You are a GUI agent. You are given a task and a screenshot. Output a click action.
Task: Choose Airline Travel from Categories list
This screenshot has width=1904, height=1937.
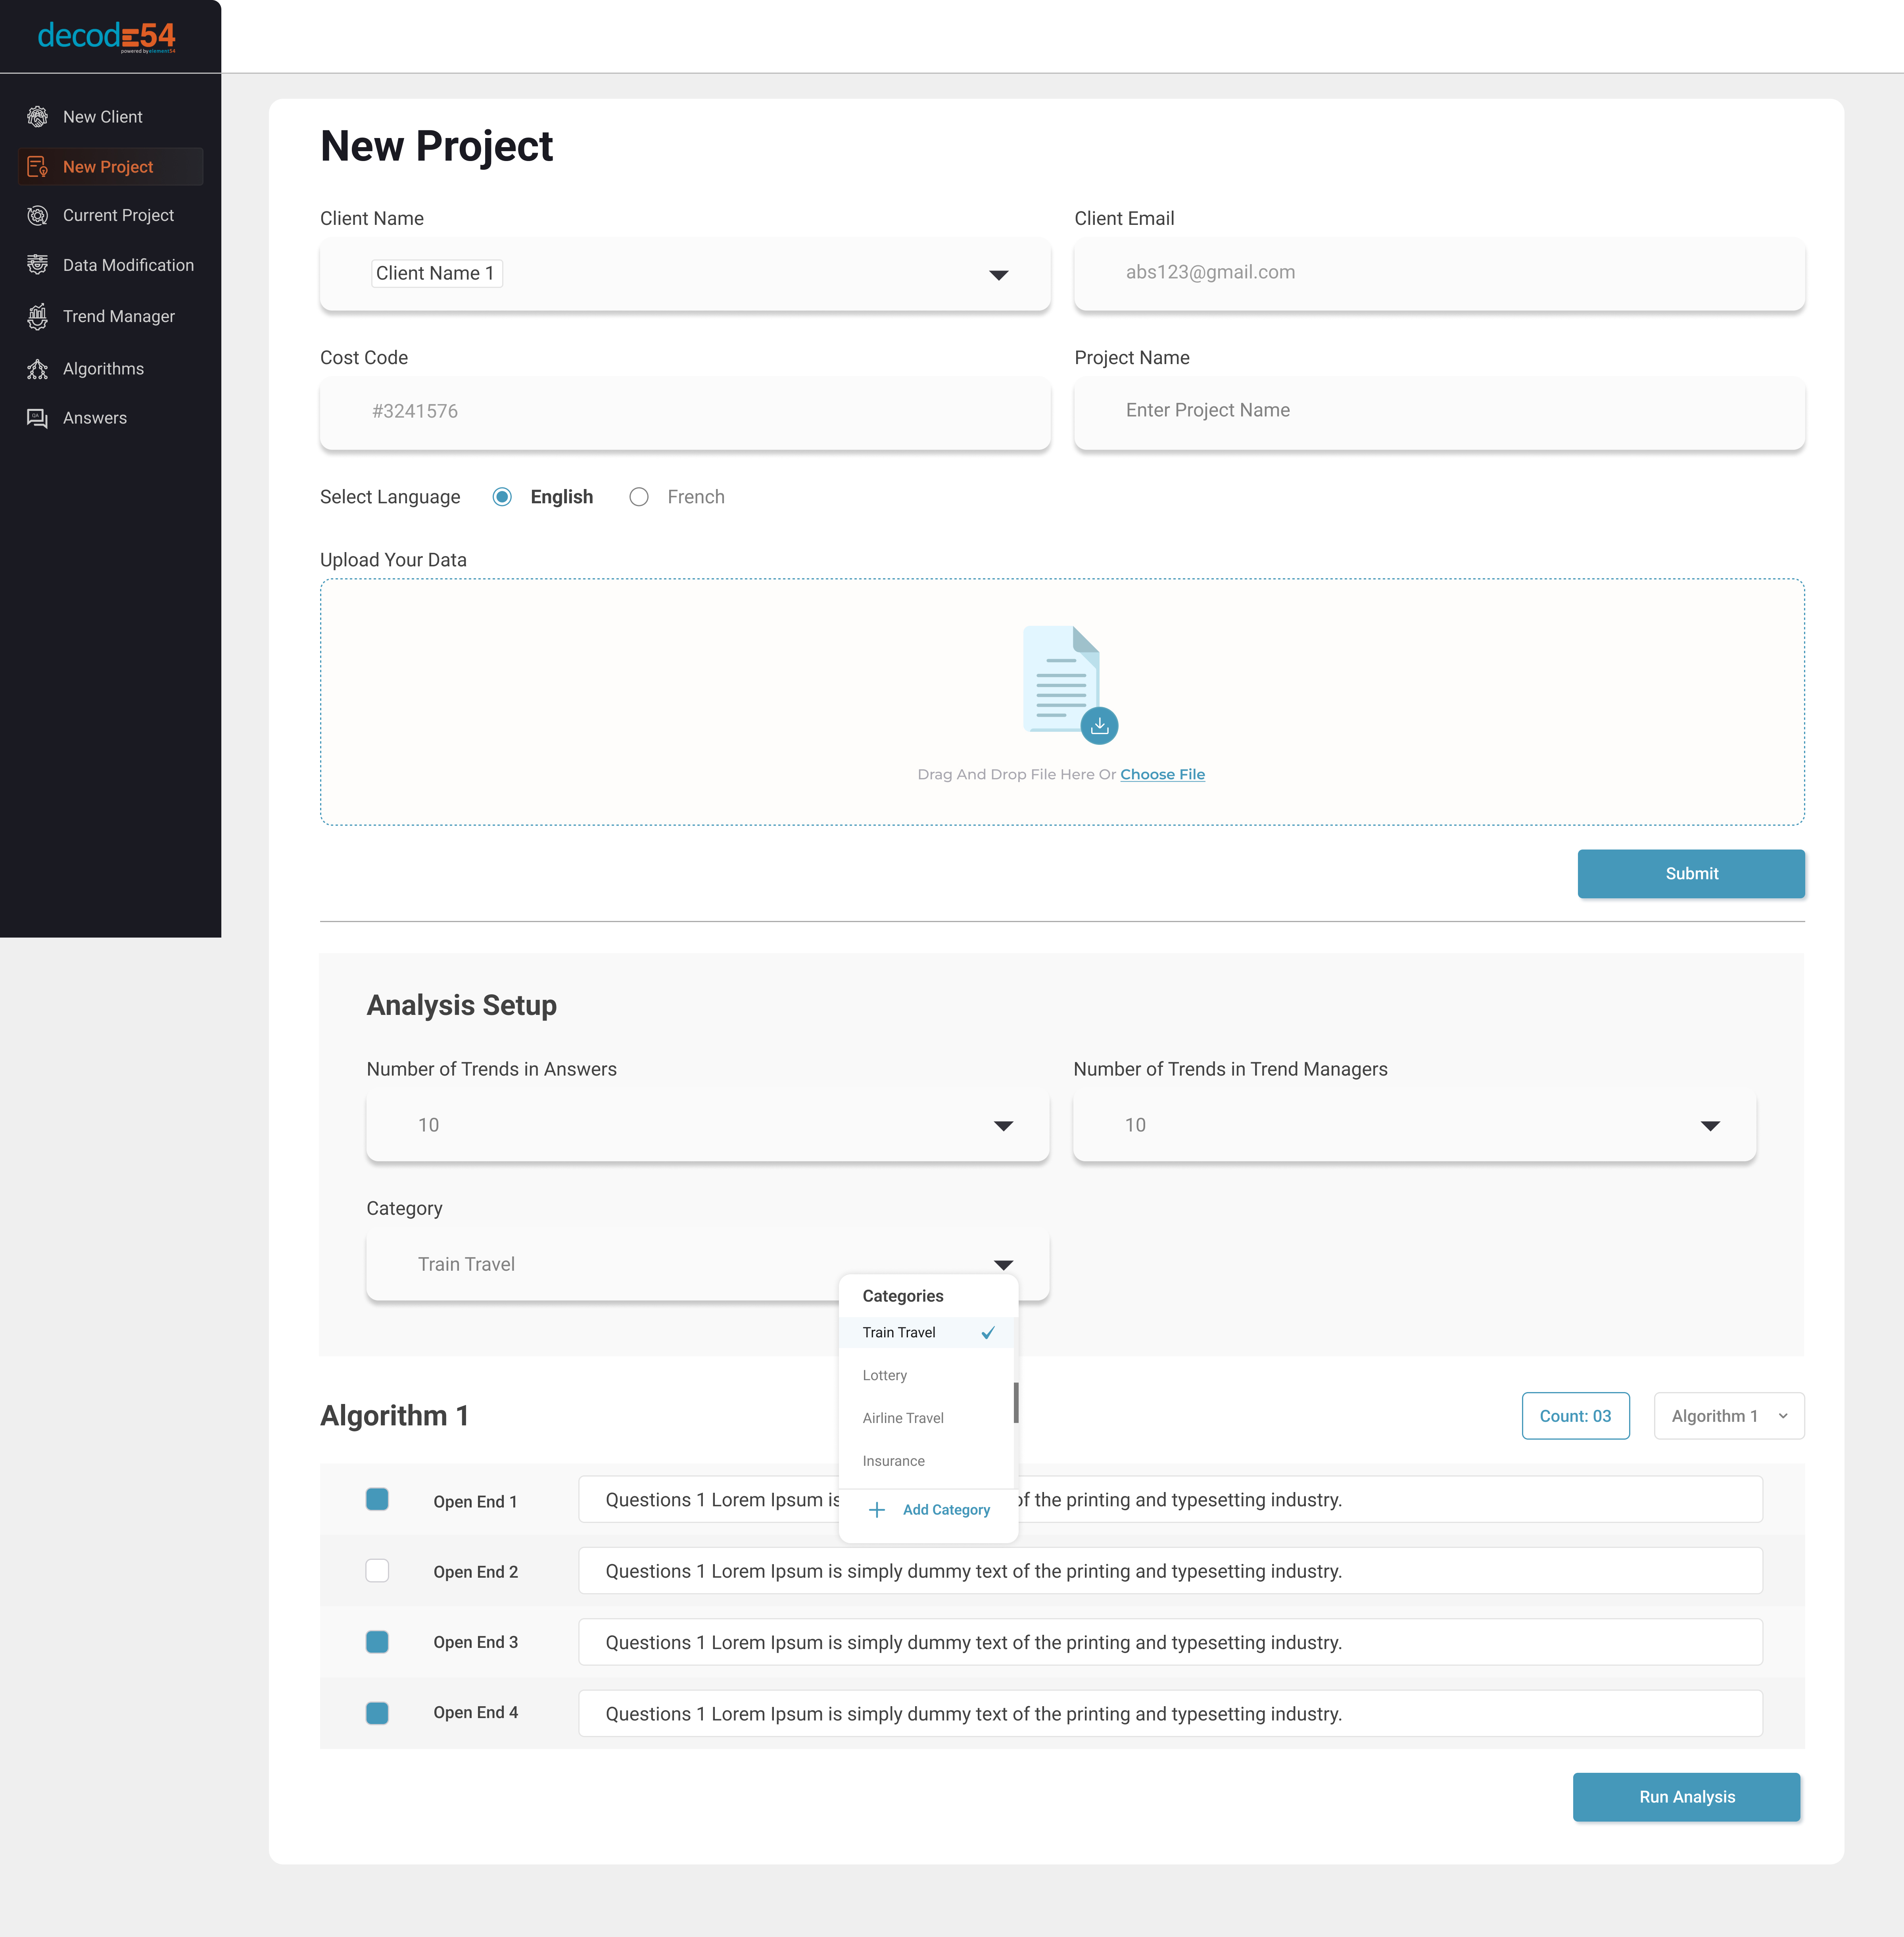point(903,1418)
